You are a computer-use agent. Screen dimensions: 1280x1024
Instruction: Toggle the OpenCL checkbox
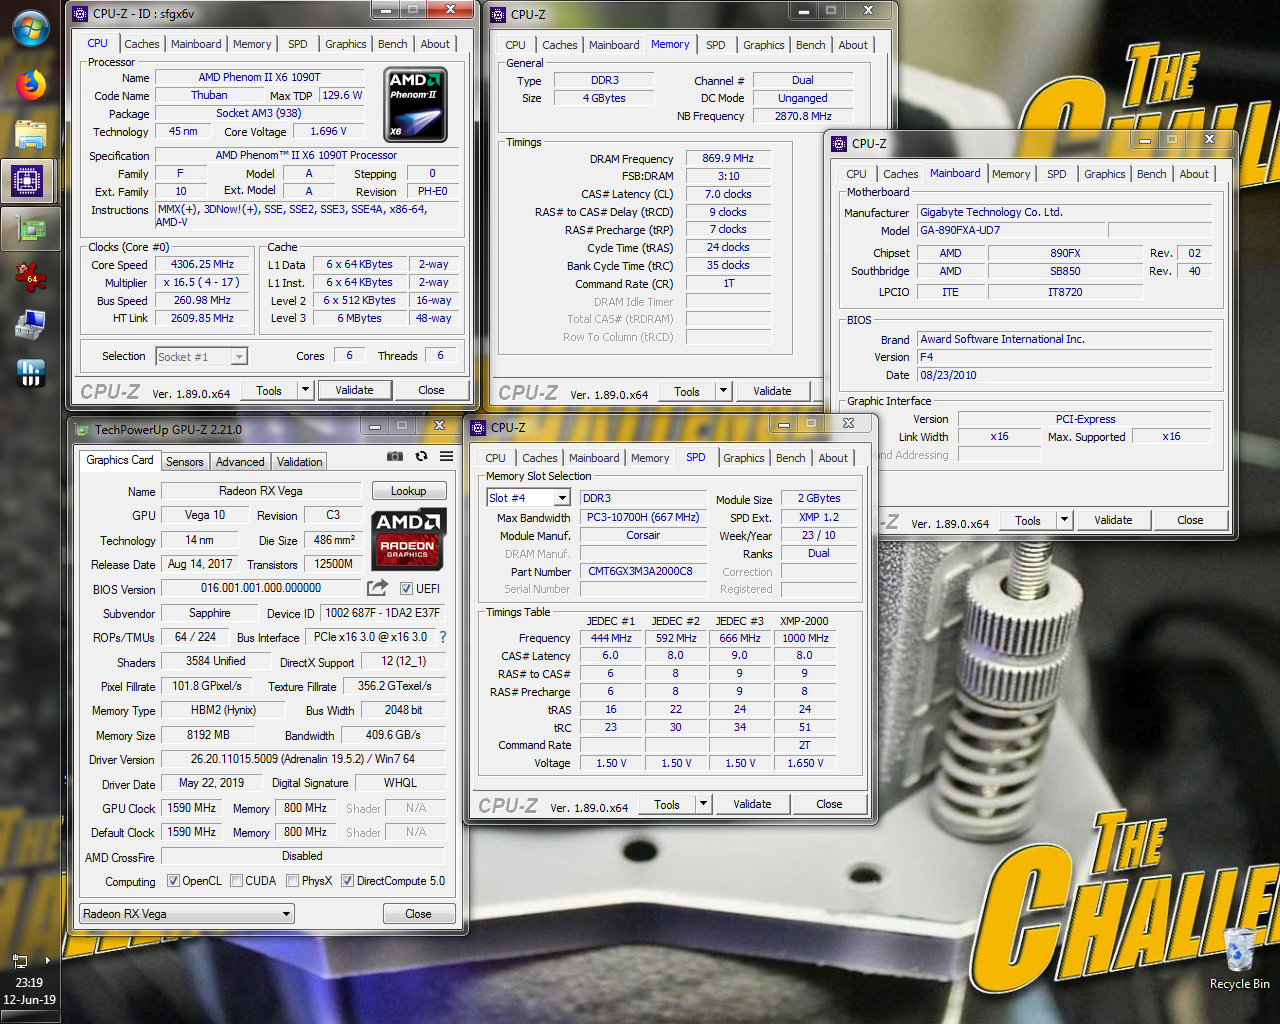[173, 881]
